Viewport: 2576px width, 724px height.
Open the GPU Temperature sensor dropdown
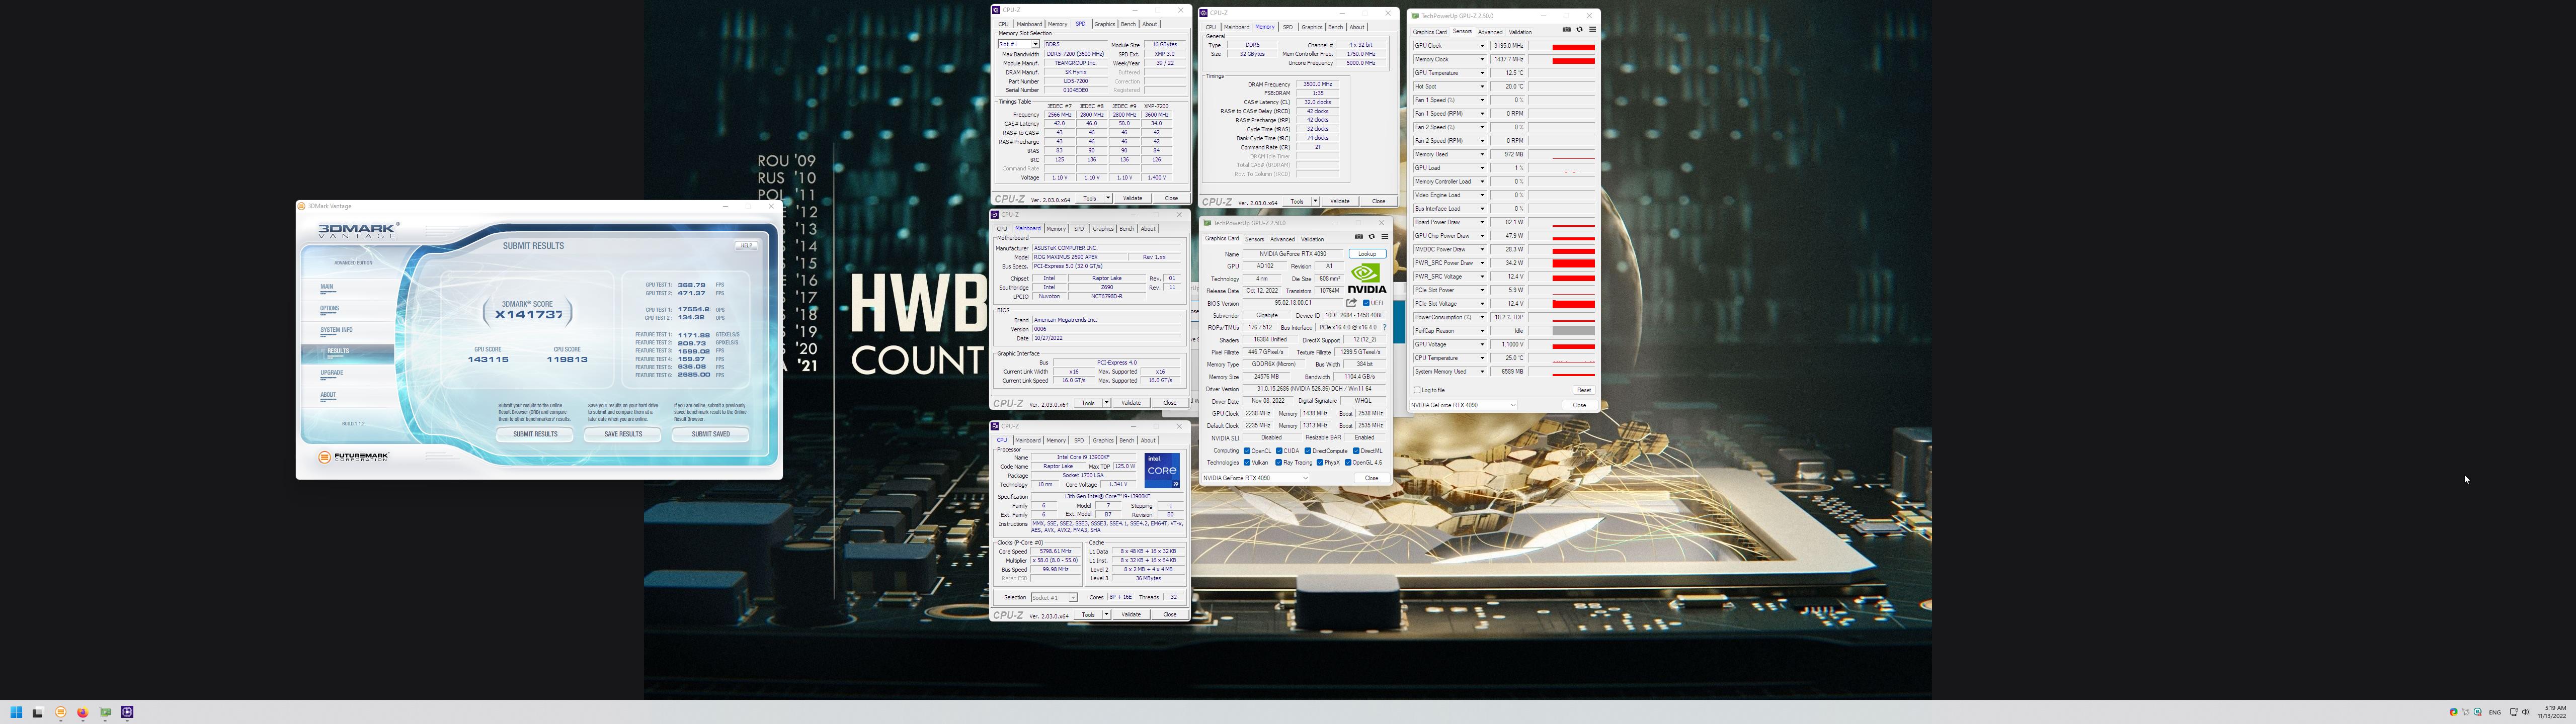1482,73
